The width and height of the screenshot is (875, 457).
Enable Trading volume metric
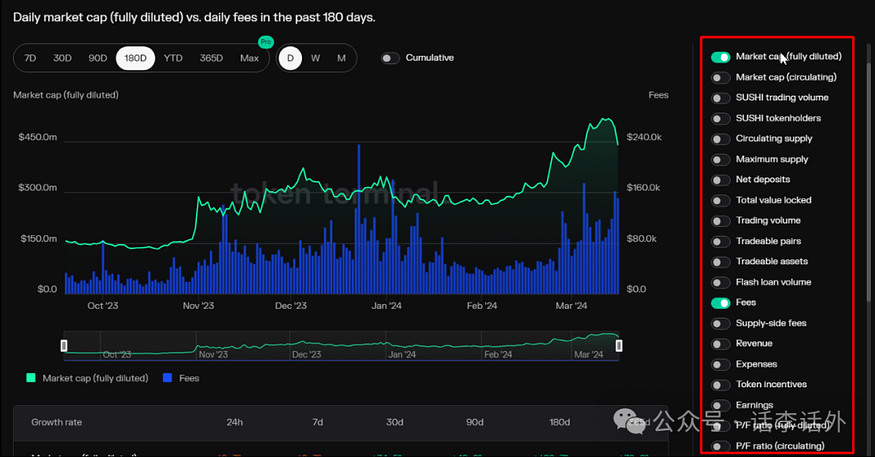coord(720,221)
